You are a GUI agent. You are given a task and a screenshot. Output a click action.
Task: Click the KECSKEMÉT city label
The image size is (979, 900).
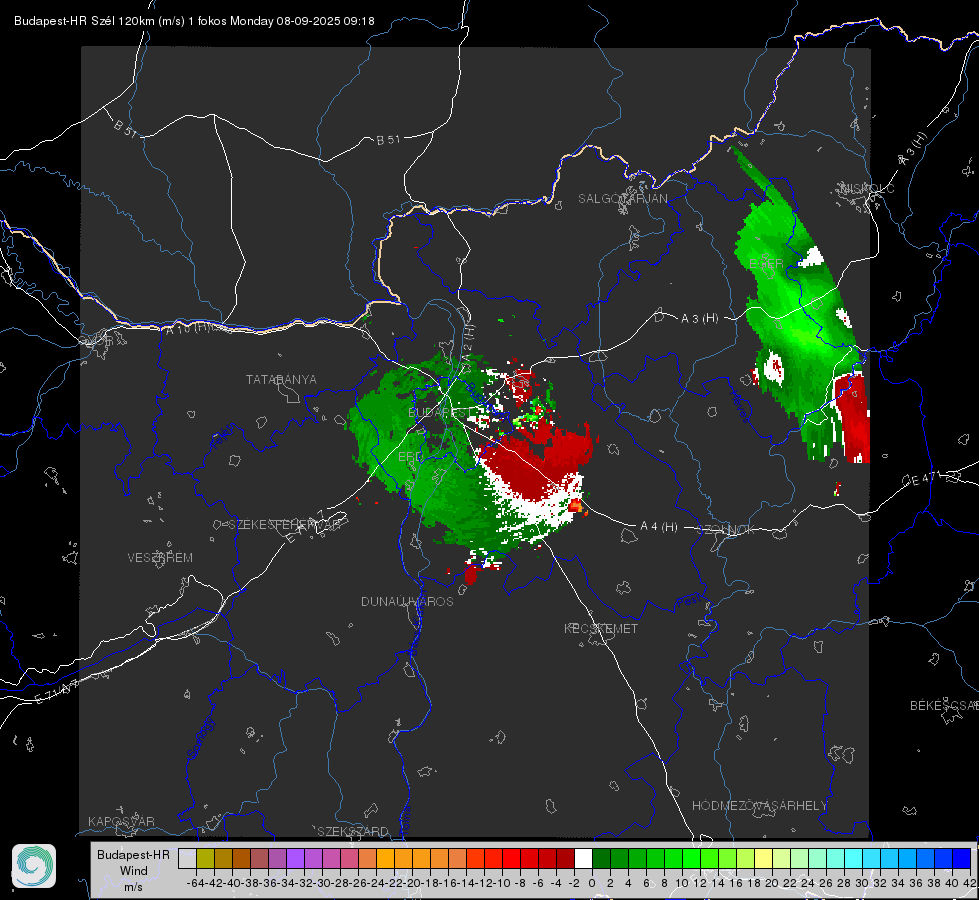coord(601,628)
